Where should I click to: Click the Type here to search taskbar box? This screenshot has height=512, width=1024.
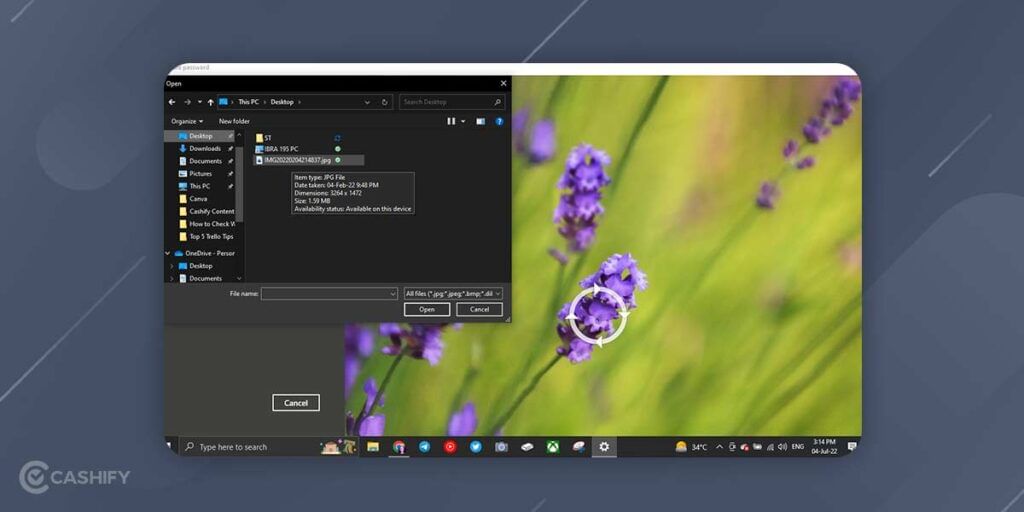(268, 447)
